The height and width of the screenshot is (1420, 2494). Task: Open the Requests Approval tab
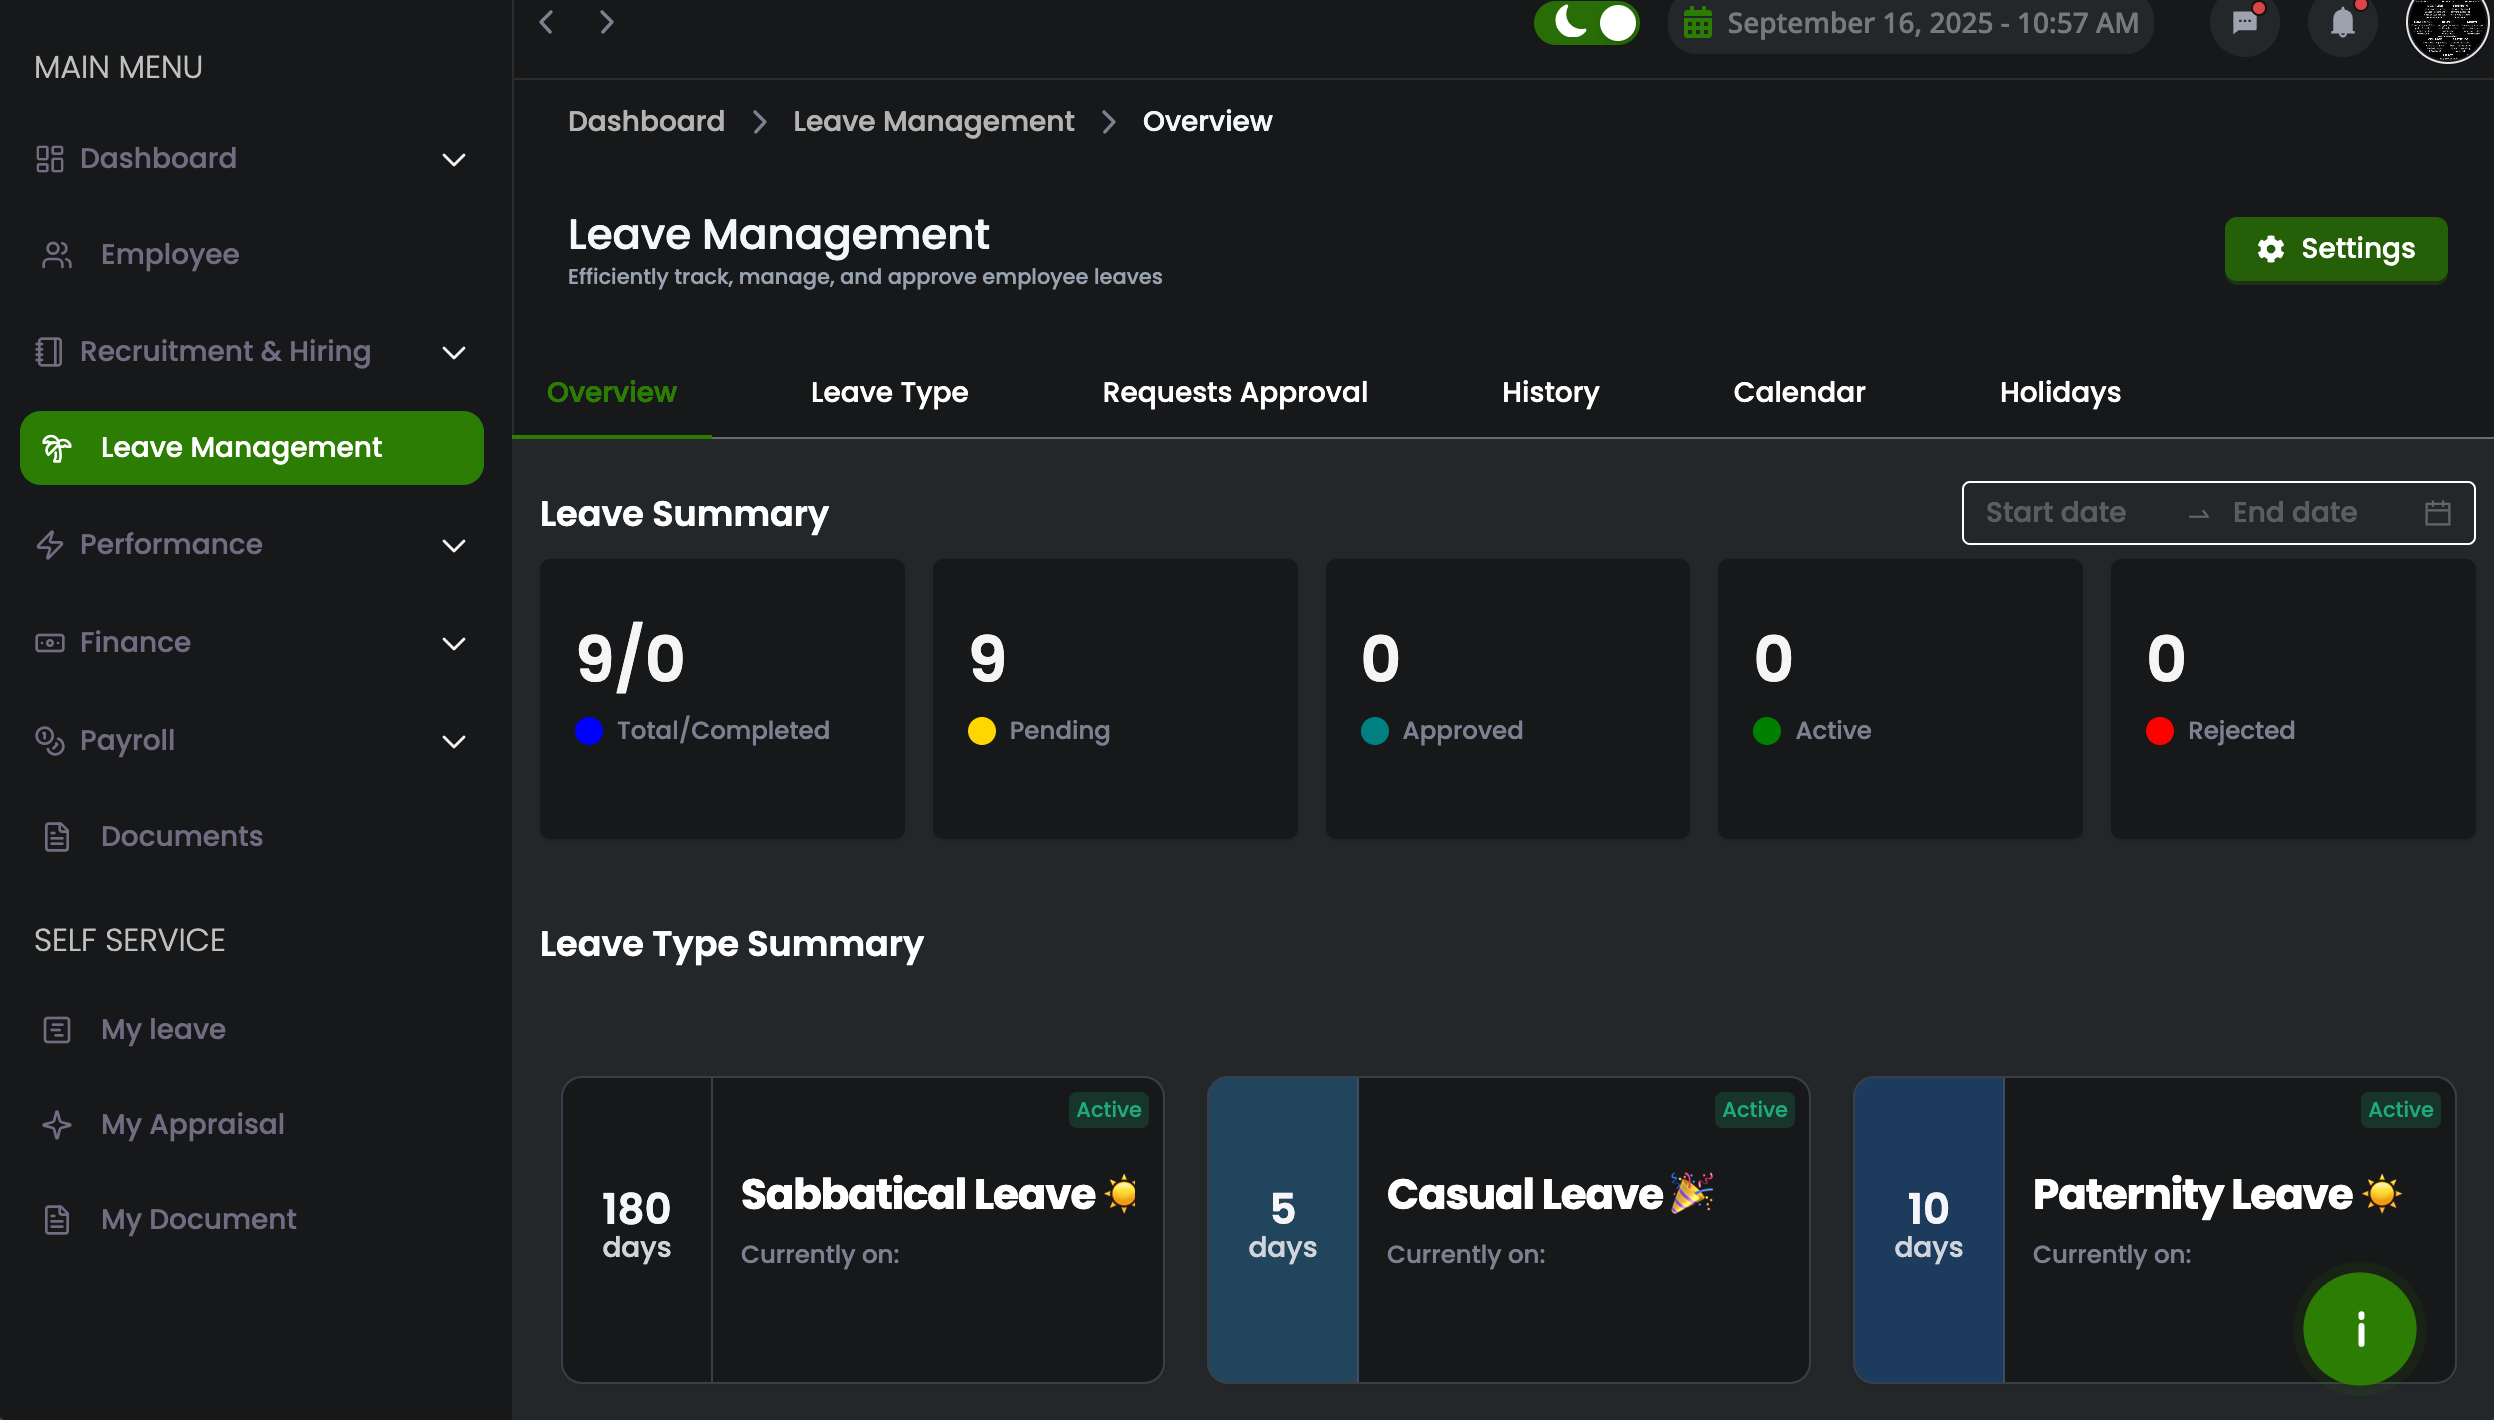pyautogui.click(x=1235, y=393)
